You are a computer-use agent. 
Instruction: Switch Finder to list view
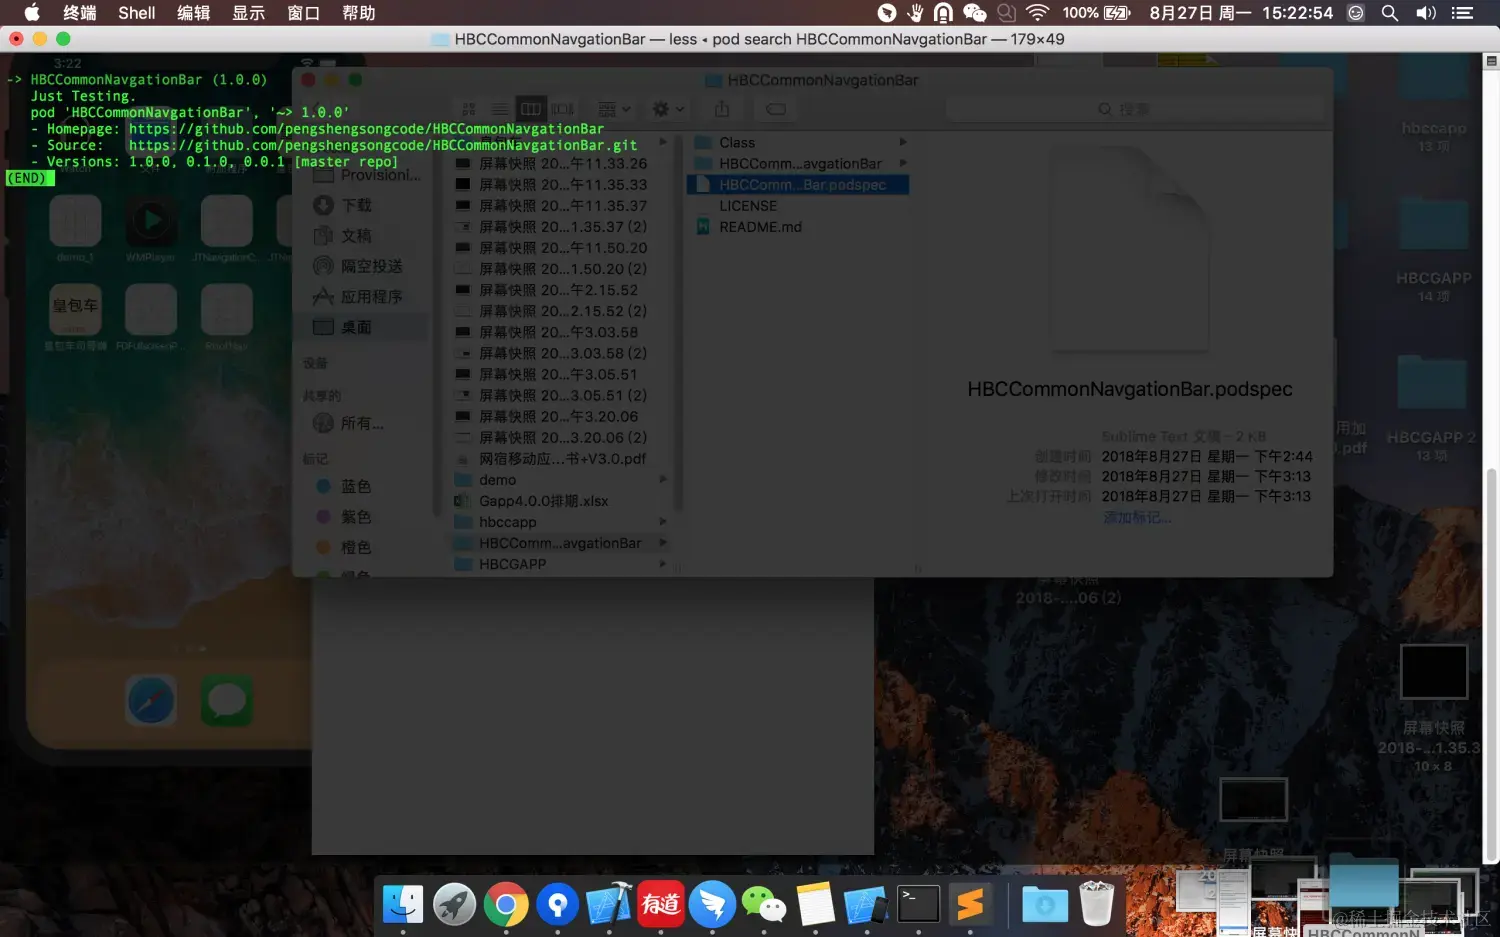coord(500,109)
